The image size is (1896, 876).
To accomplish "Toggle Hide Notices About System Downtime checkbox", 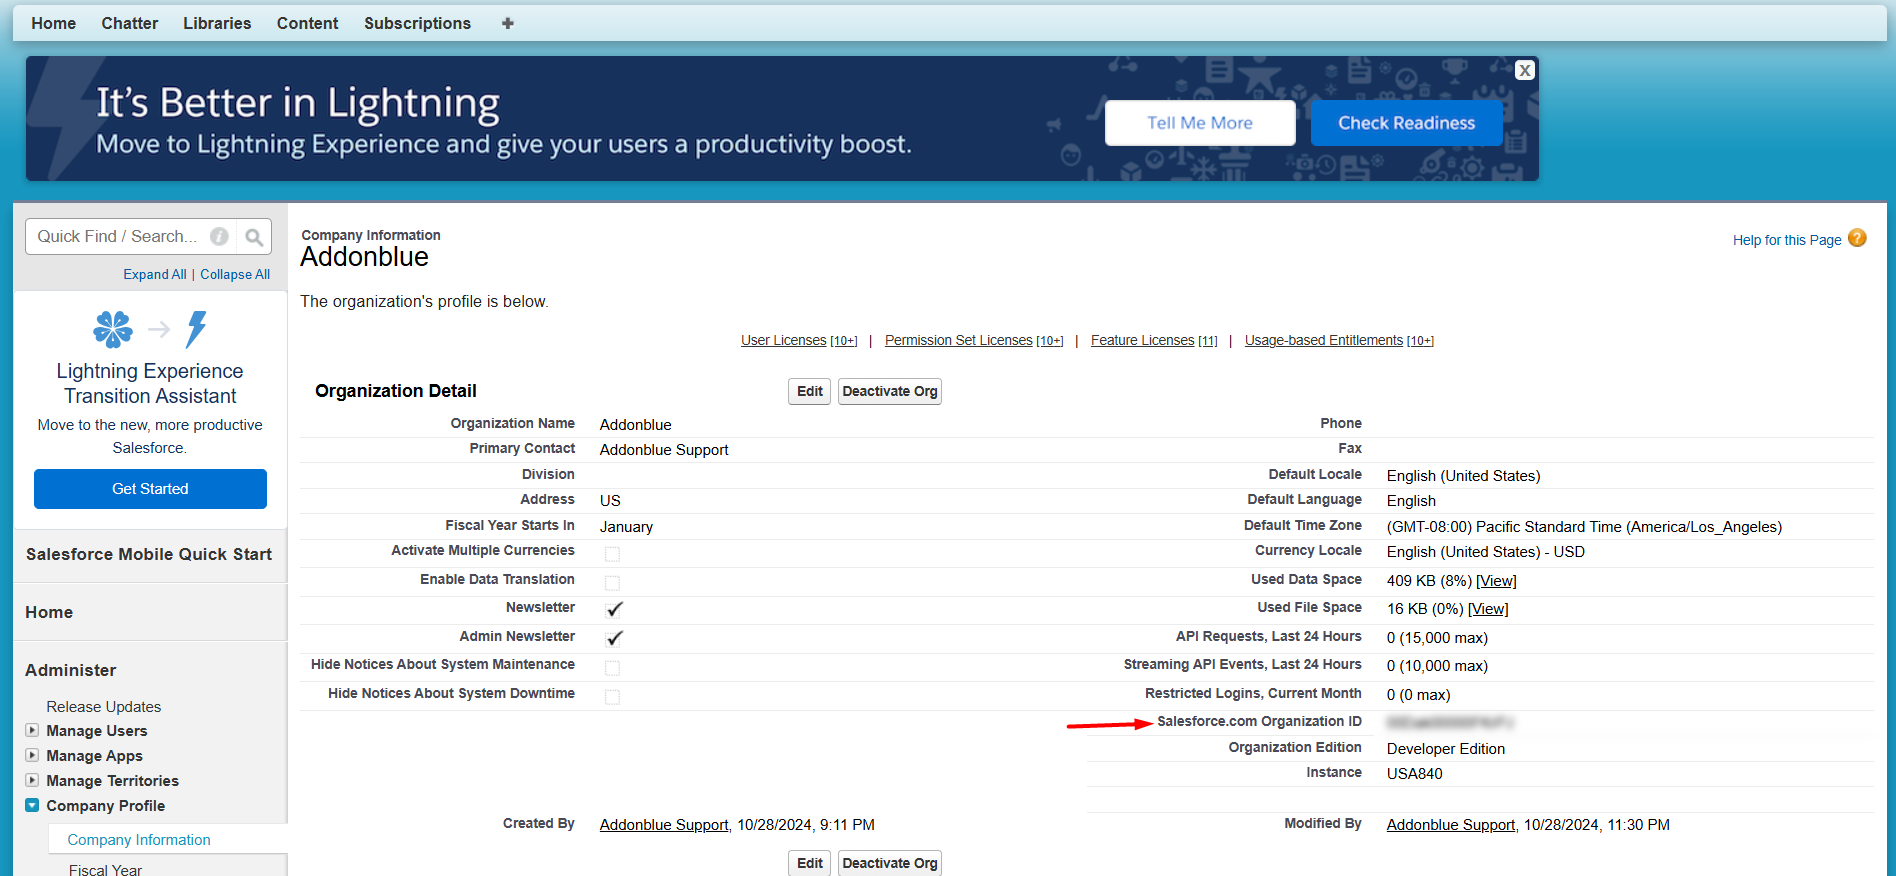I will [x=612, y=697].
